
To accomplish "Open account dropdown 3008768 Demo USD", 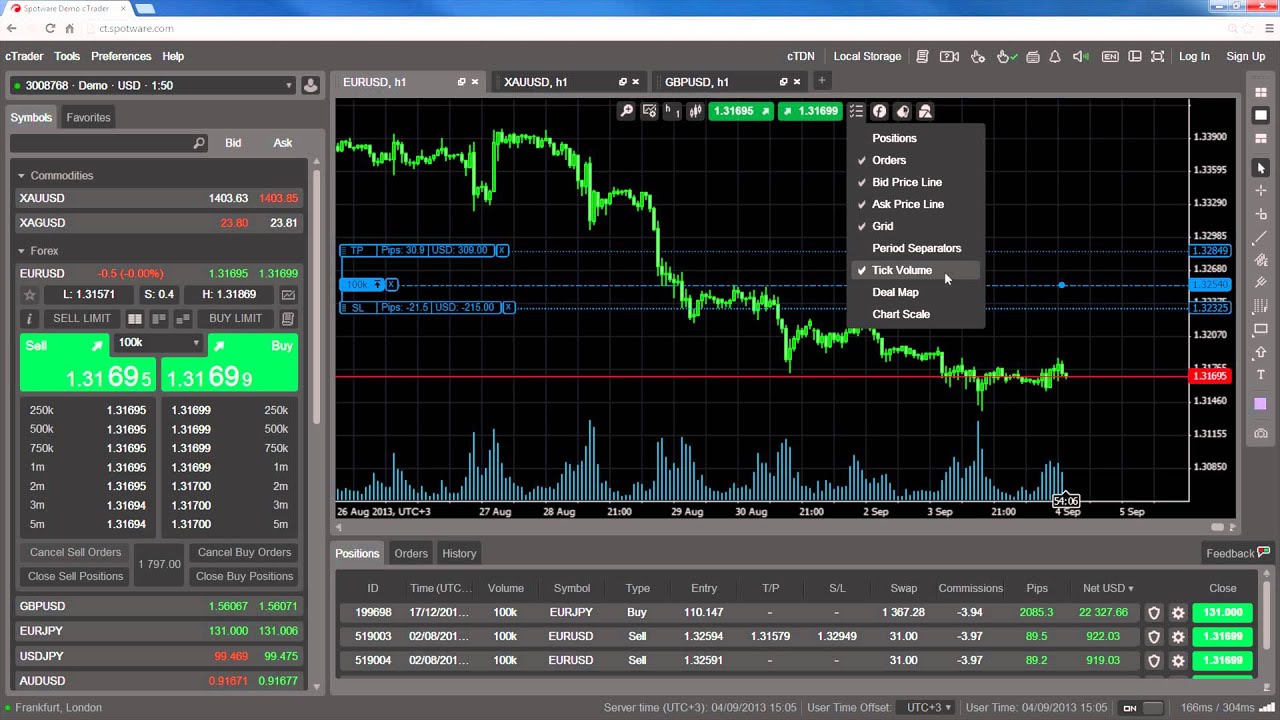I will tap(153, 85).
